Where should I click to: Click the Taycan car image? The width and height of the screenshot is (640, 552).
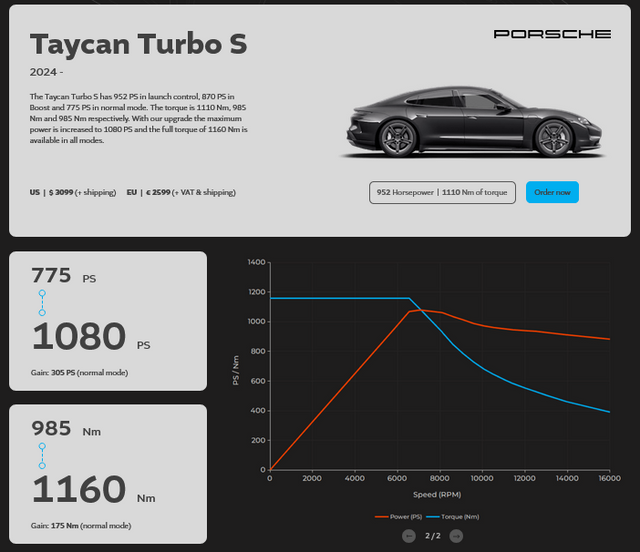point(473,122)
